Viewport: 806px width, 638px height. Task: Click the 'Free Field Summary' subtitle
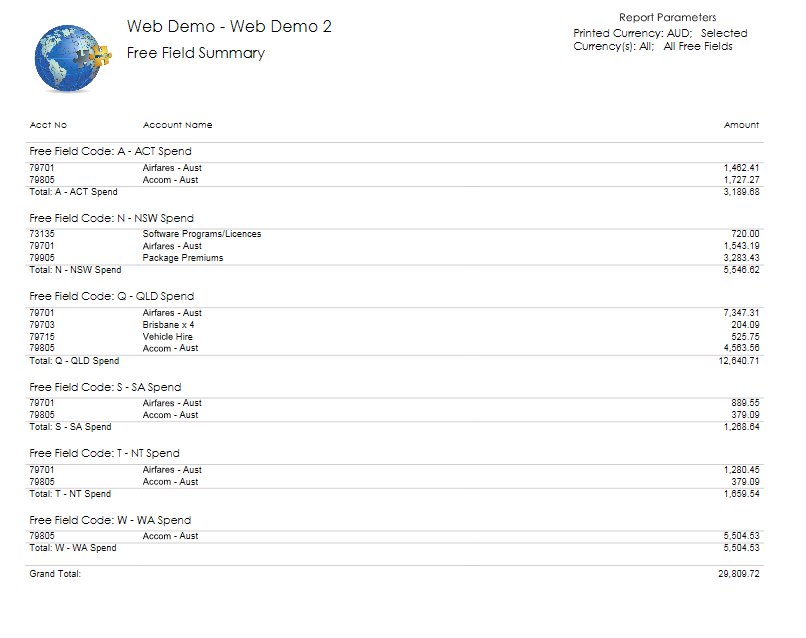(196, 53)
